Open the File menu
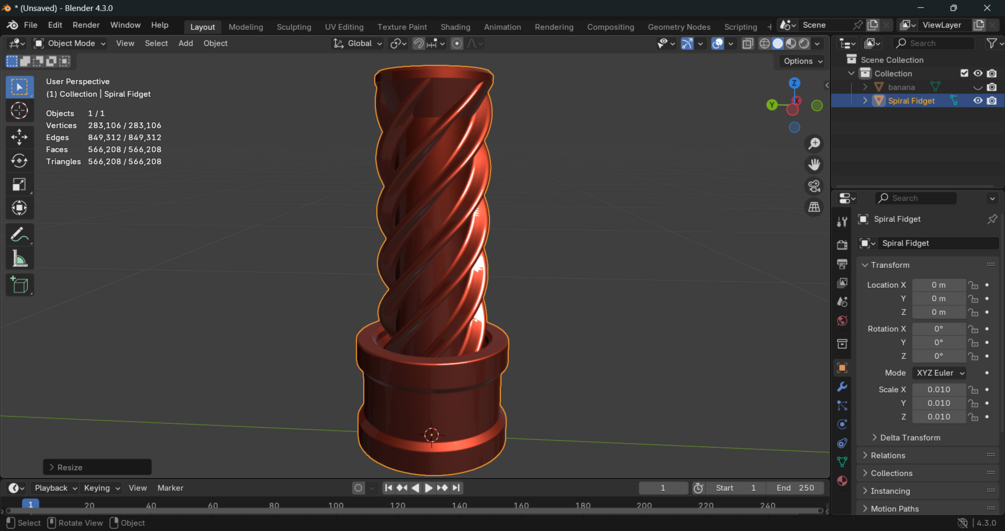The width and height of the screenshot is (1005, 531). point(30,25)
